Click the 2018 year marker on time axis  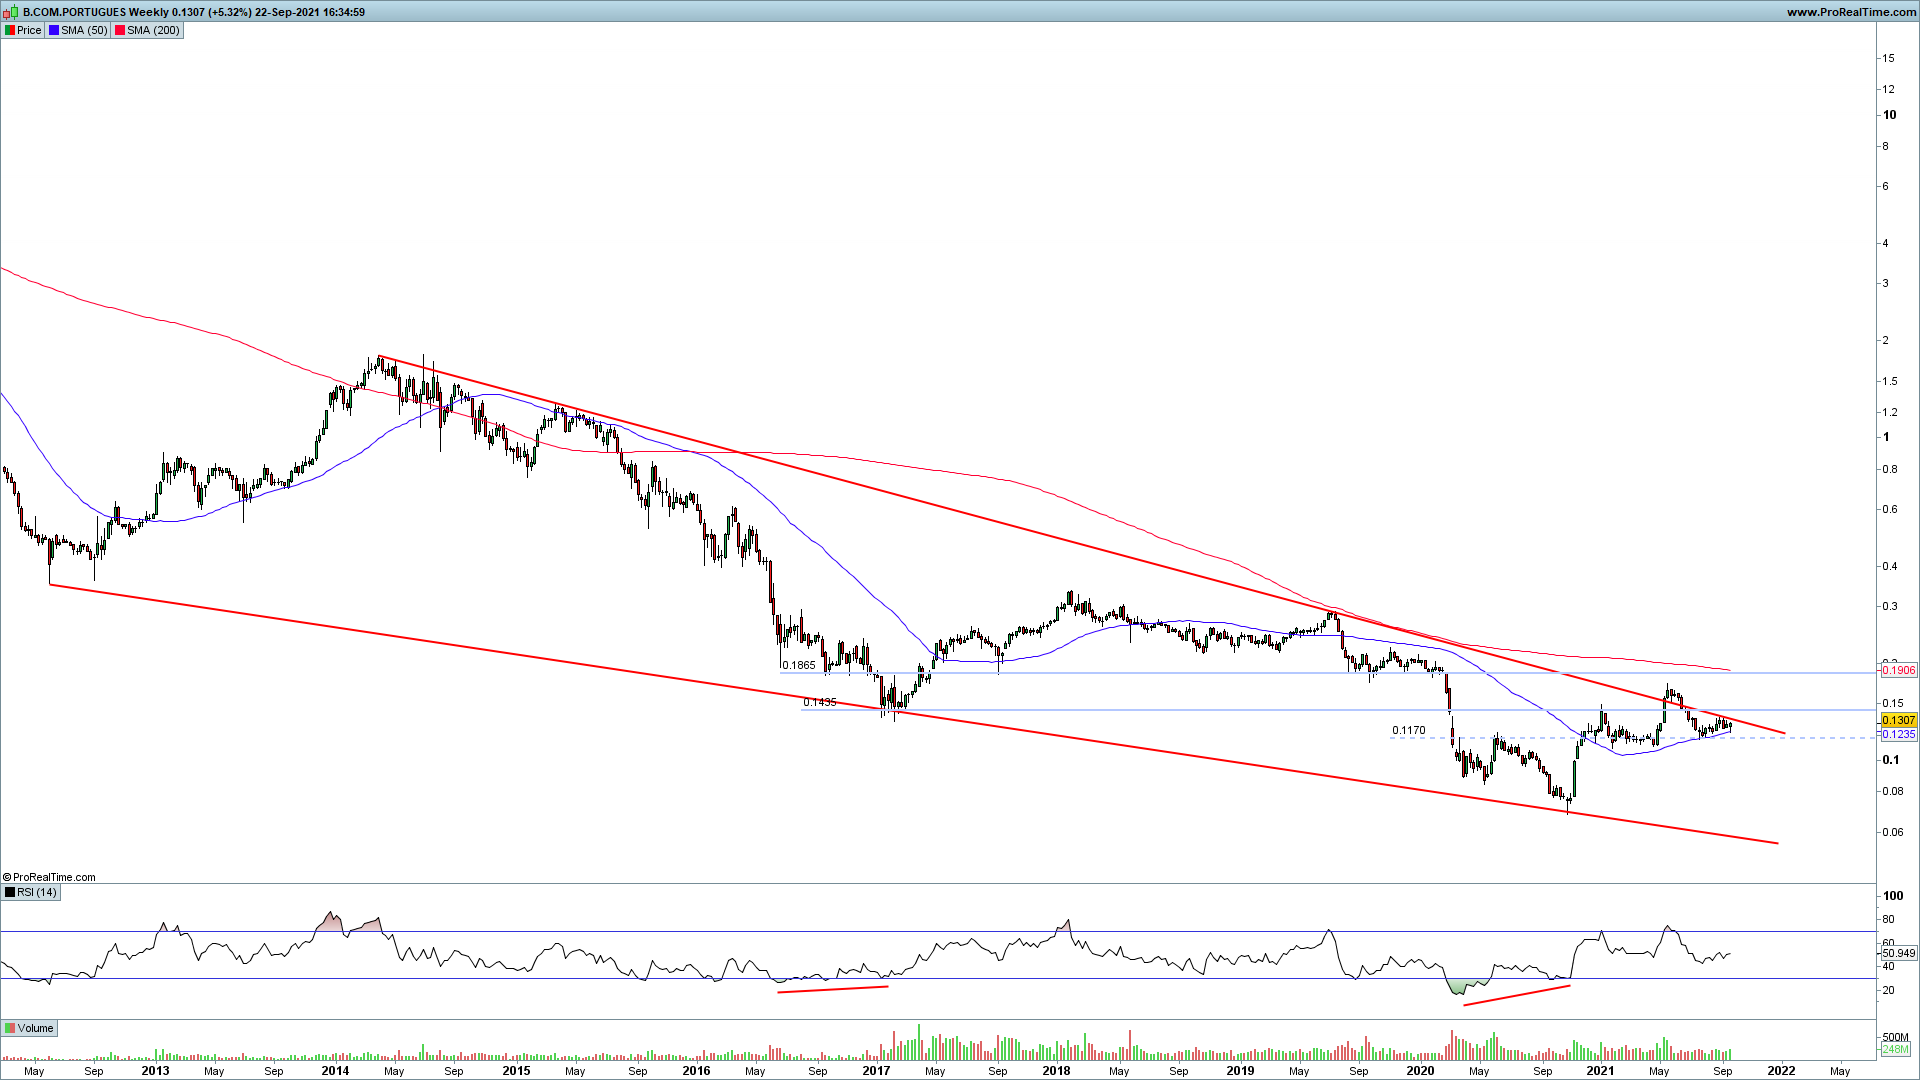point(1056,1070)
